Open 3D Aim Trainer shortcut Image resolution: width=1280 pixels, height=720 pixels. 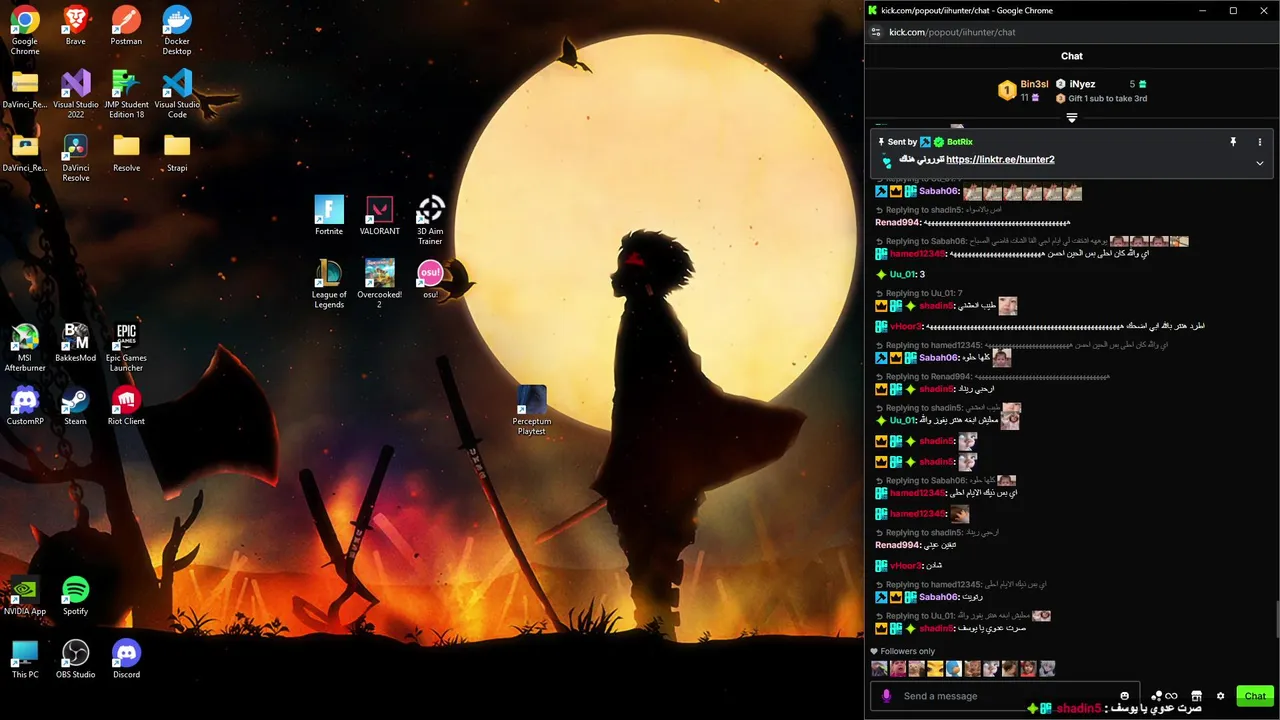[430, 220]
